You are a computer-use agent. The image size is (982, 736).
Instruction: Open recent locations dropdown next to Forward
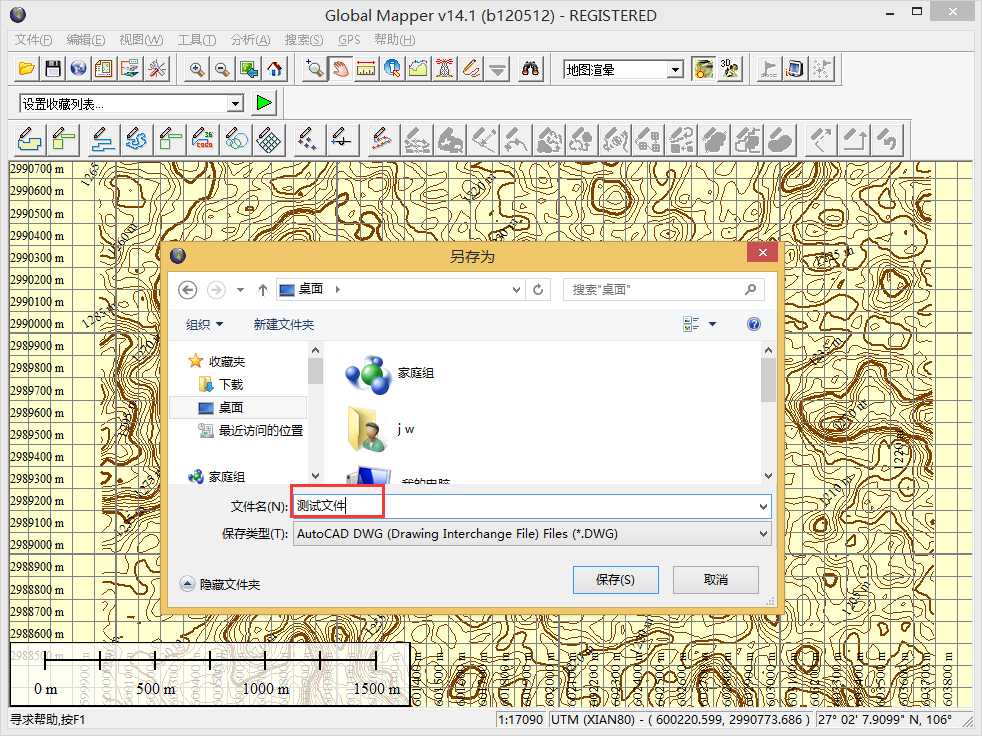pyautogui.click(x=240, y=289)
